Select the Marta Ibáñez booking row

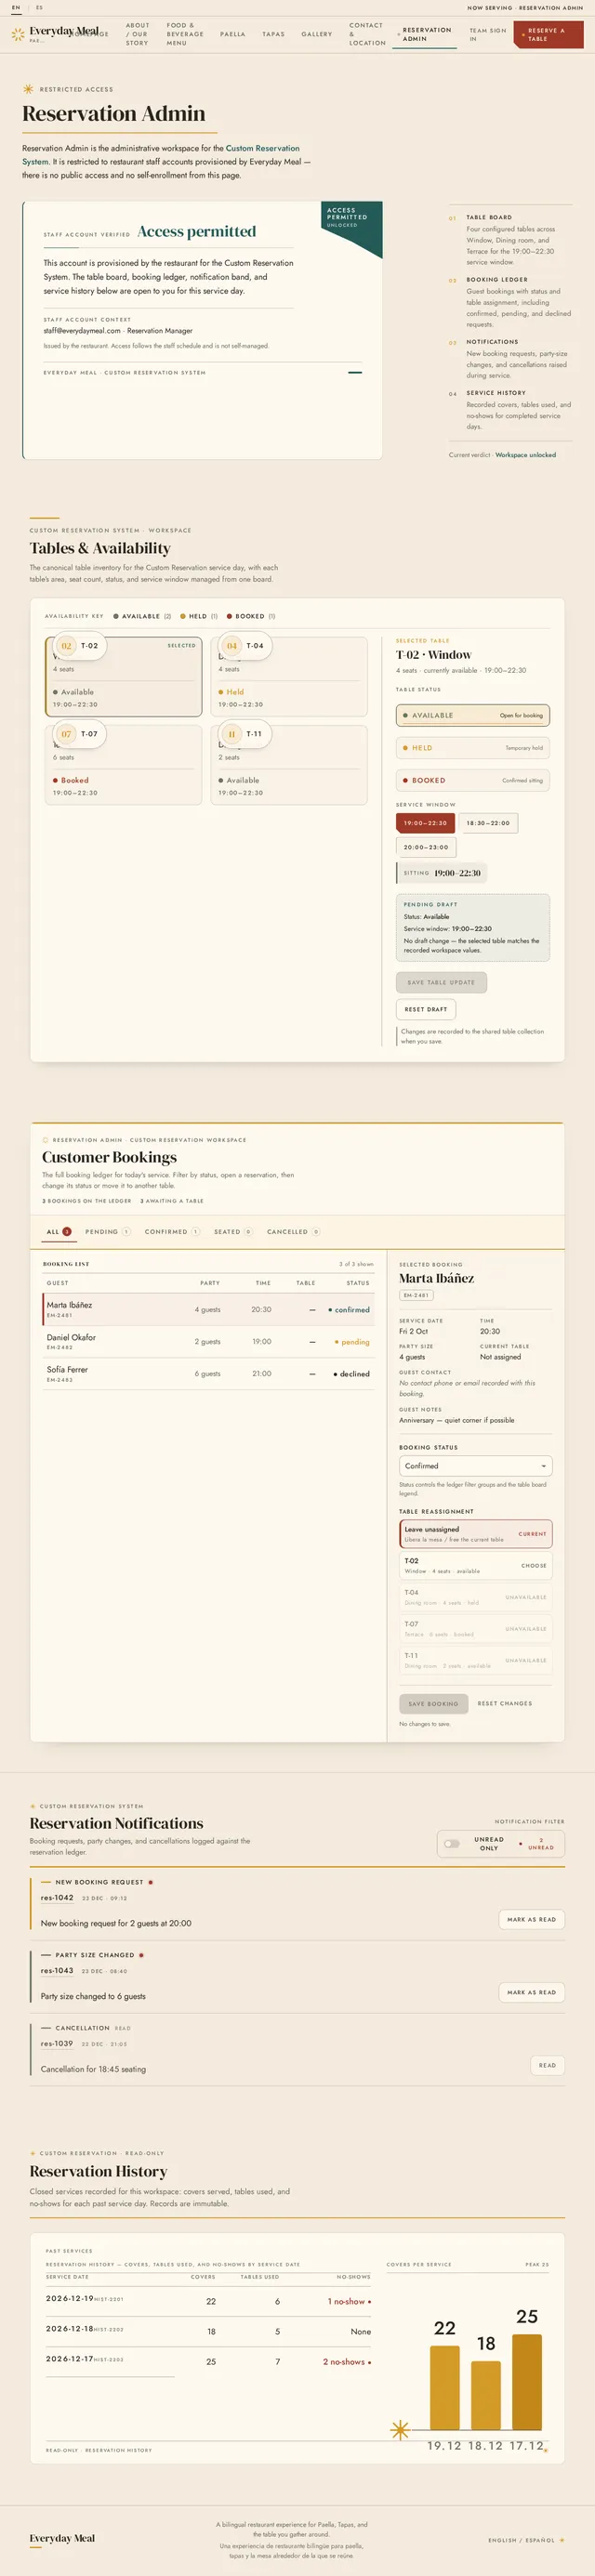pos(208,1309)
